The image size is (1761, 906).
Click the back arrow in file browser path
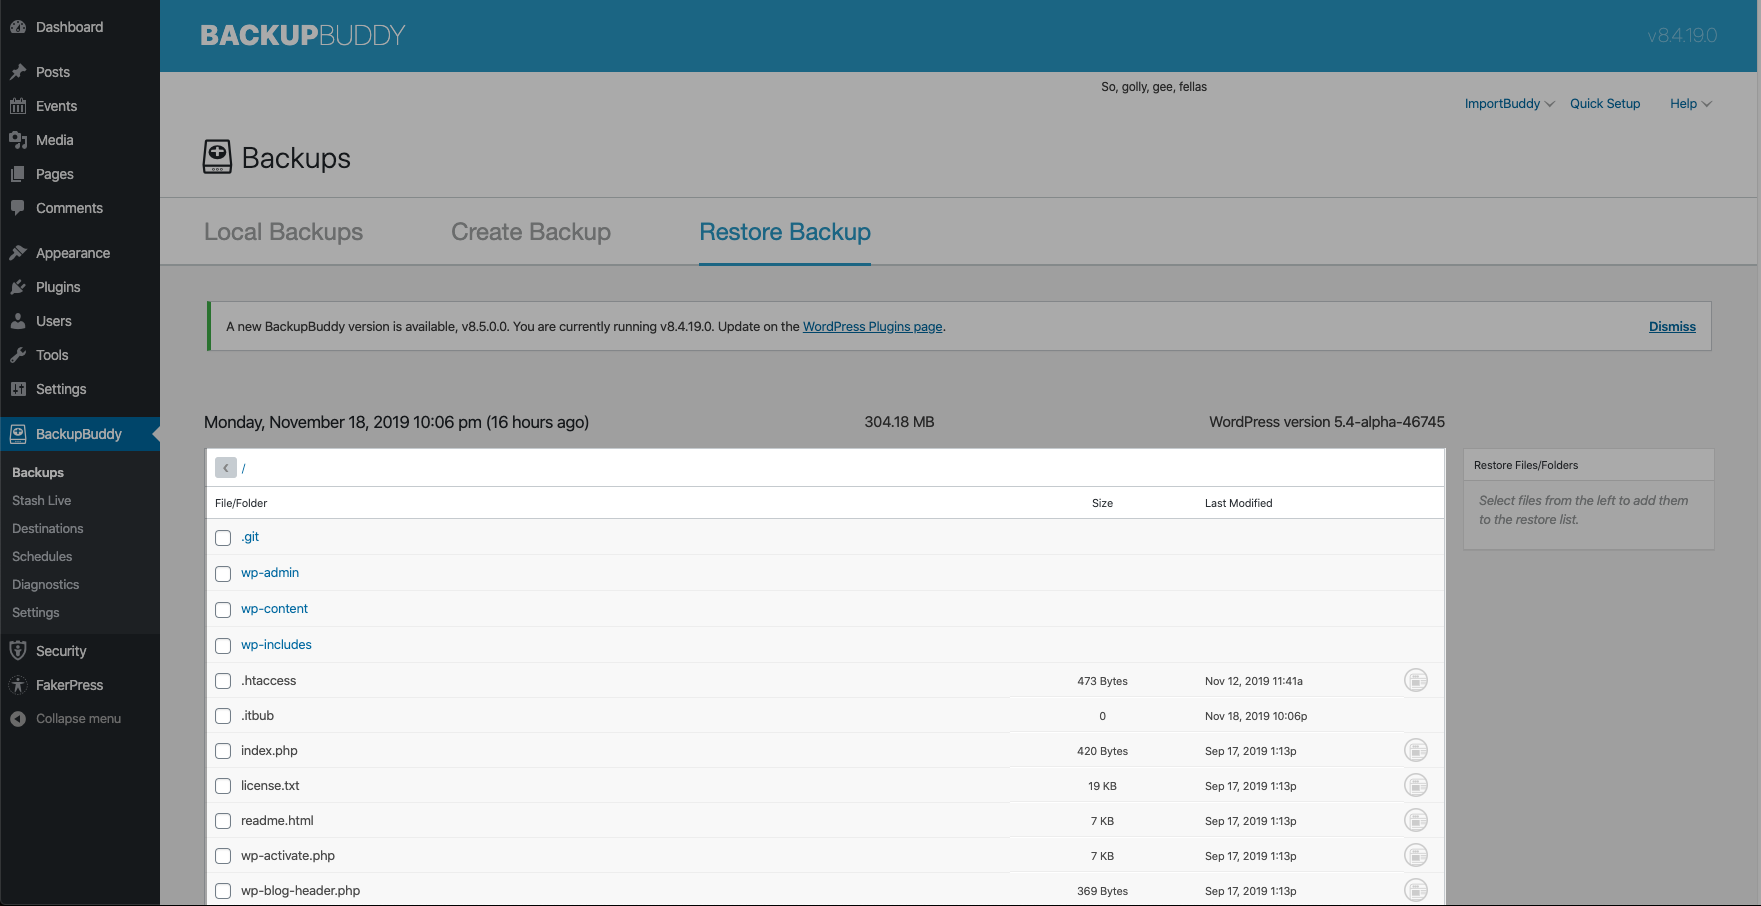[226, 468]
